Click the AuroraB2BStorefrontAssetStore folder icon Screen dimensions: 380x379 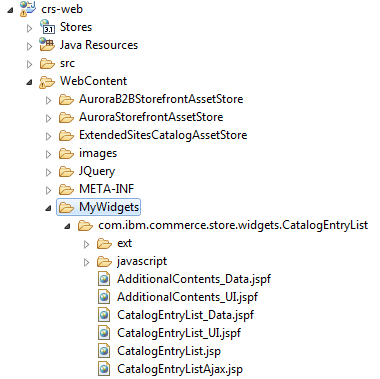66,99
